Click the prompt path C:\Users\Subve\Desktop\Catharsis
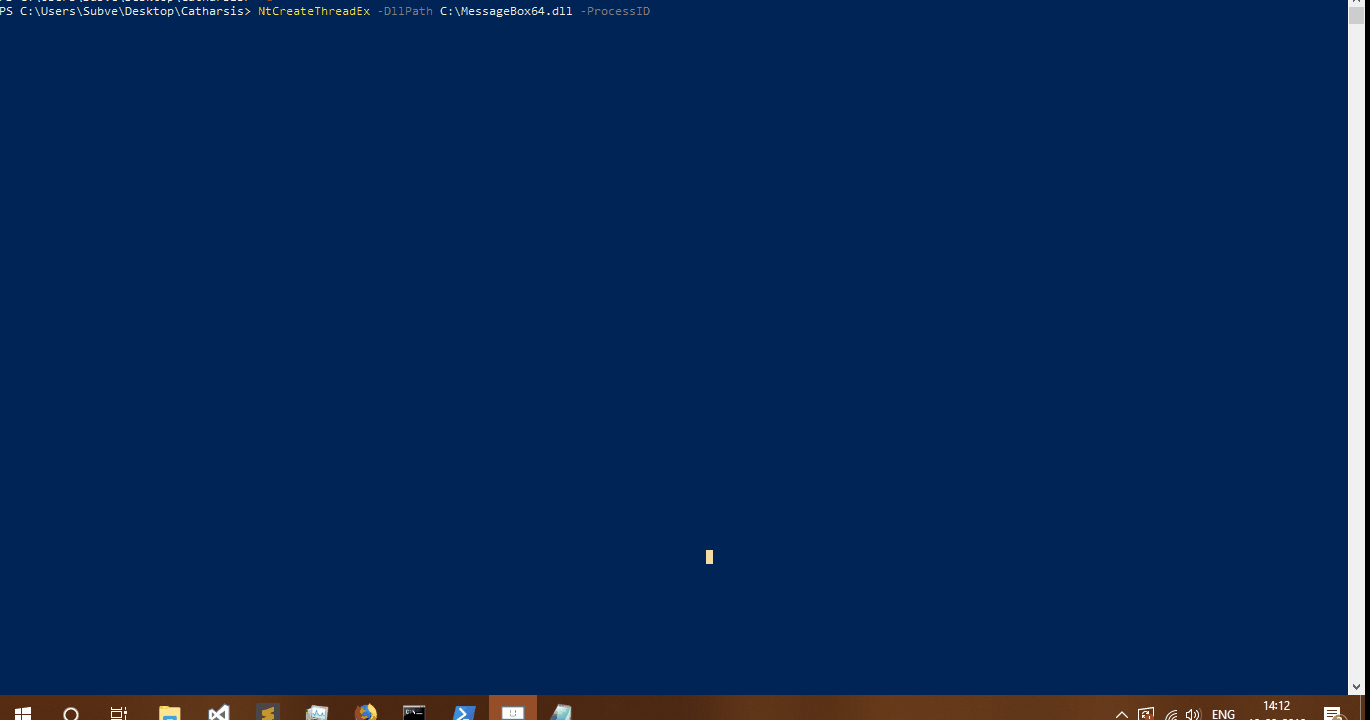1370x720 pixels. tap(132, 11)
